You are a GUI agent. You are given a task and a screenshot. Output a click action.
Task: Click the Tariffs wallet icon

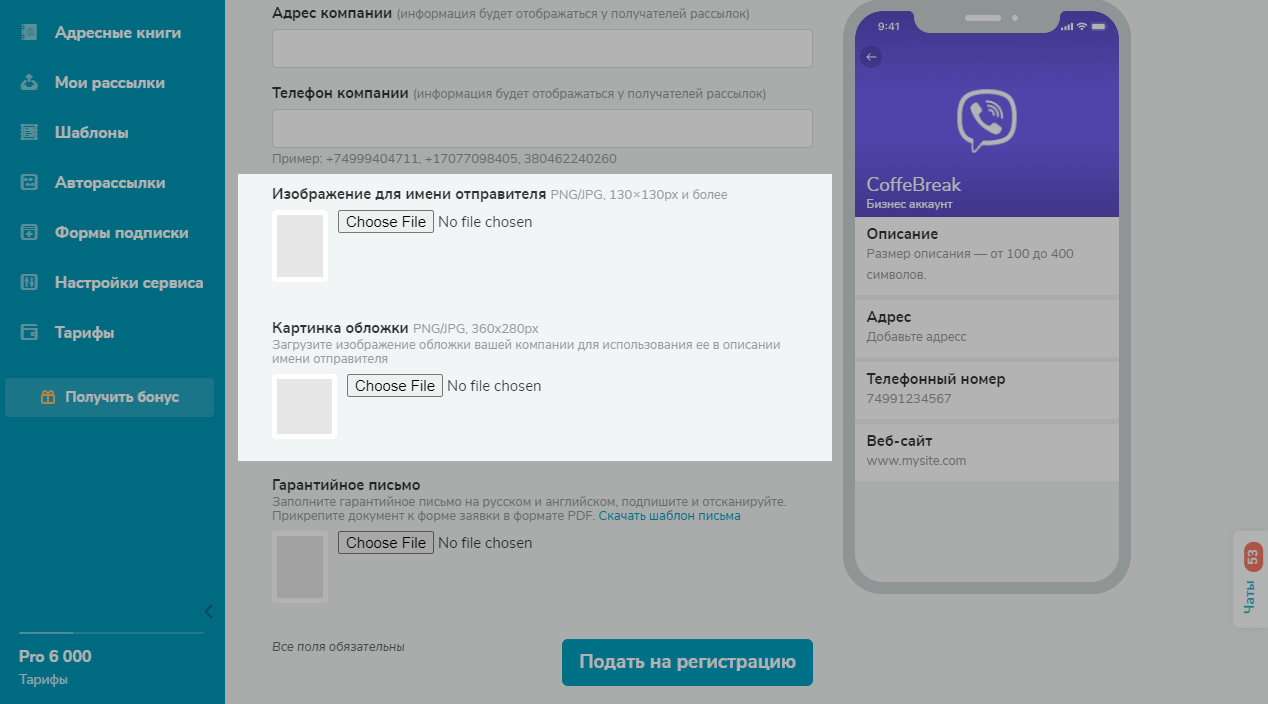[x=29, y=332]
